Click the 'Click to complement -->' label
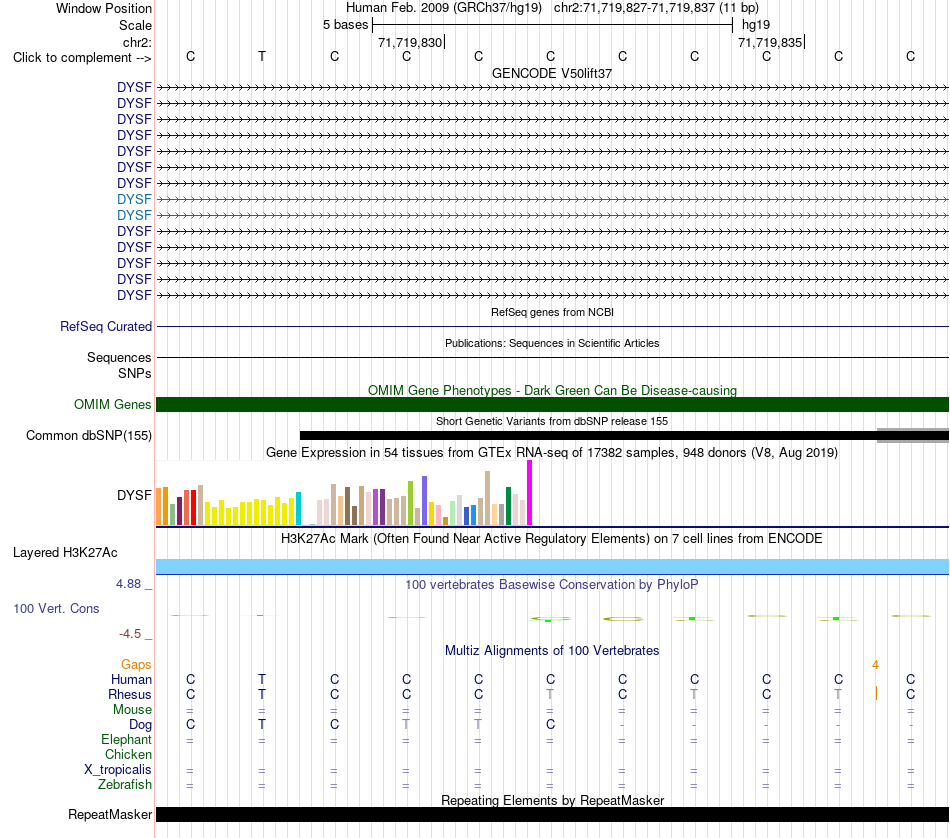950x838 pixels. [x=82, y=58]
